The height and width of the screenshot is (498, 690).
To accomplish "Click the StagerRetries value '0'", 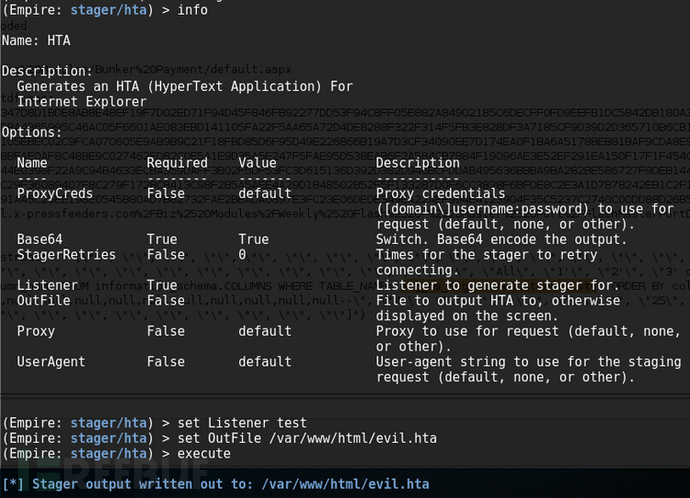I will (x=242, y=254).
